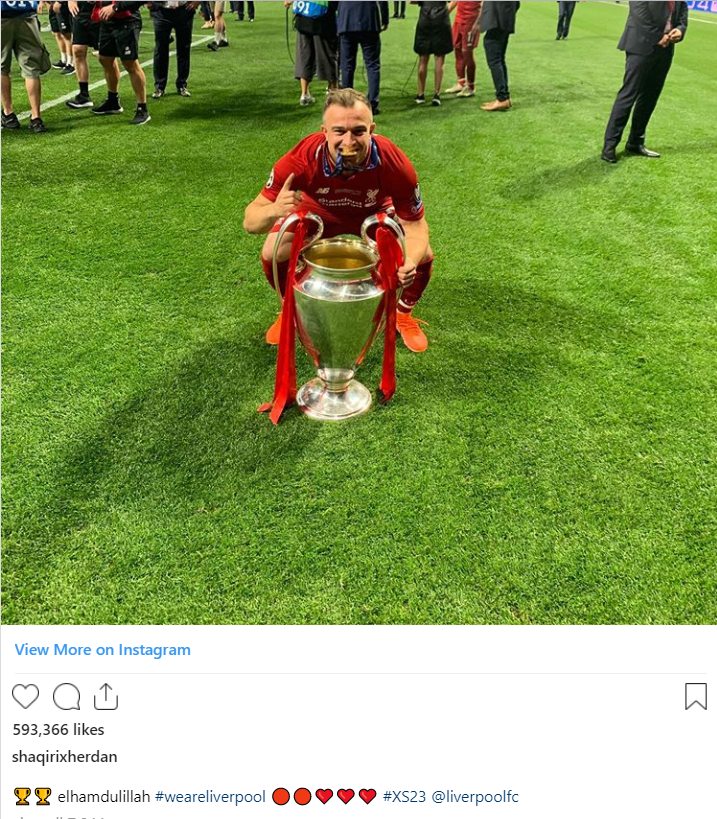Image resolution: width=717 pixels, height=819 pixels.
Task: Click the first red circle emoji
Action: click(281, 797)
